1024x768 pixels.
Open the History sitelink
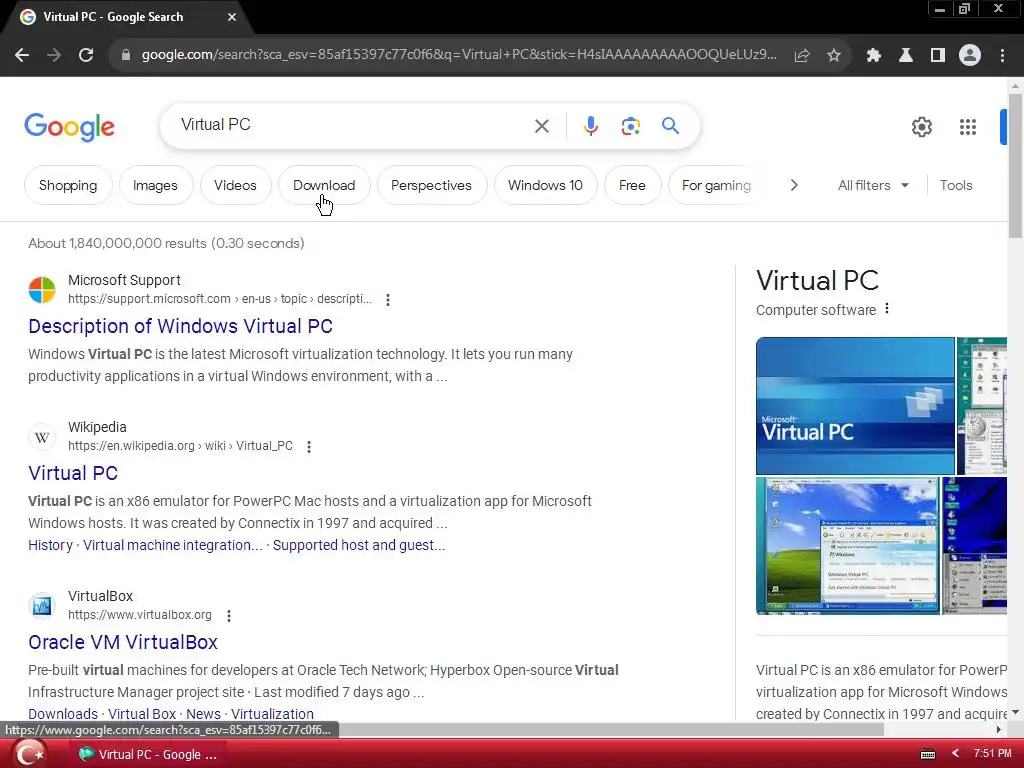50,545
